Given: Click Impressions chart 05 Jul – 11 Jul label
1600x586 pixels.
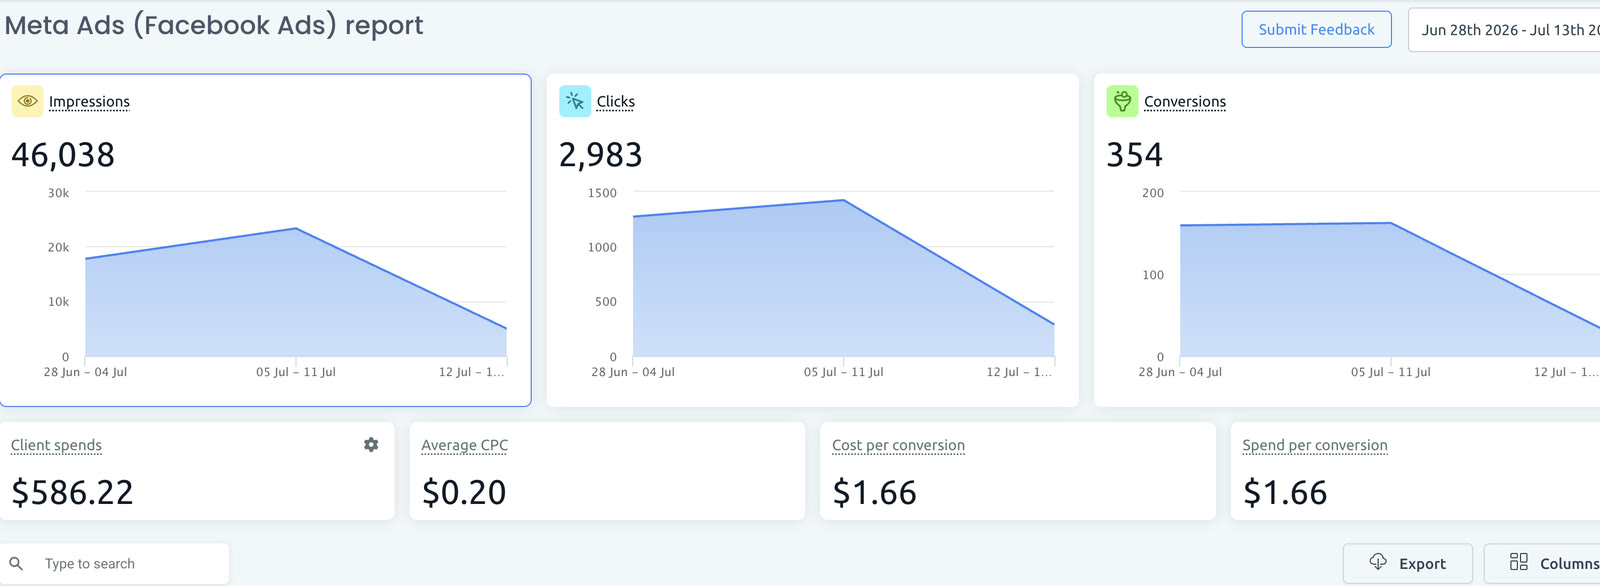Looking at the screenshot, I should click(296, 372).
